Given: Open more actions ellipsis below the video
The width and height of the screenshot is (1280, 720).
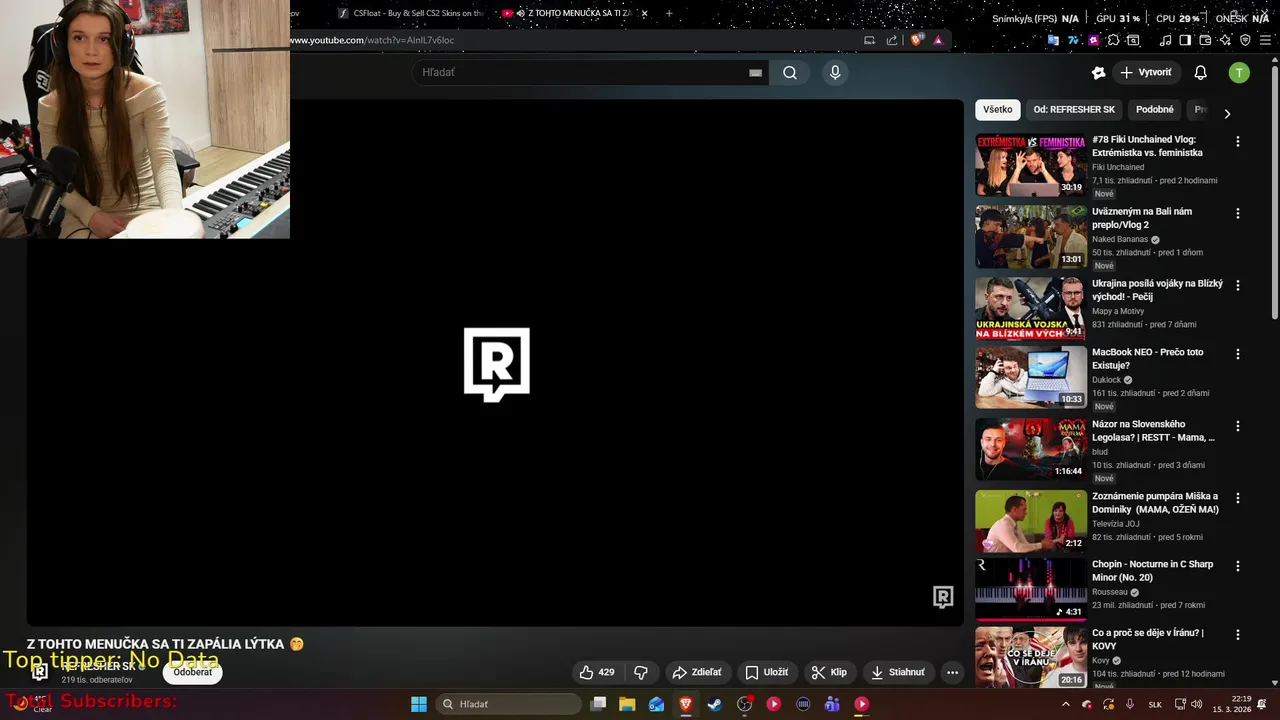Looking at the screenshot, I should (x=952, y=672).
